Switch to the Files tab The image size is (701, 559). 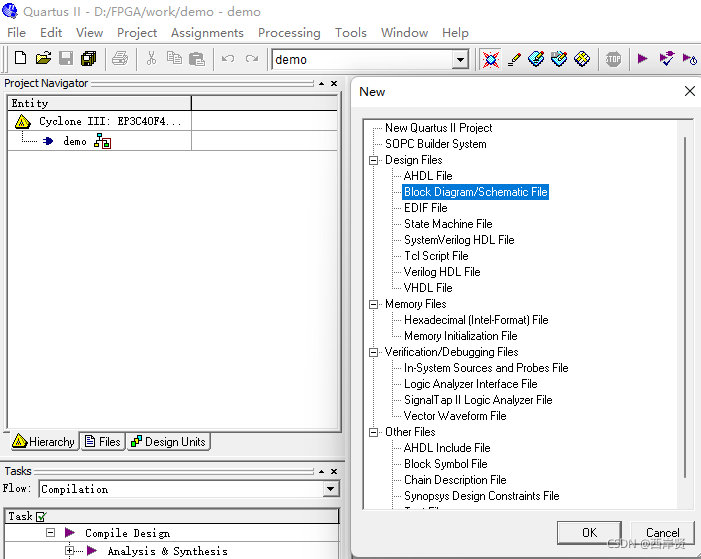tap(103, 441)
